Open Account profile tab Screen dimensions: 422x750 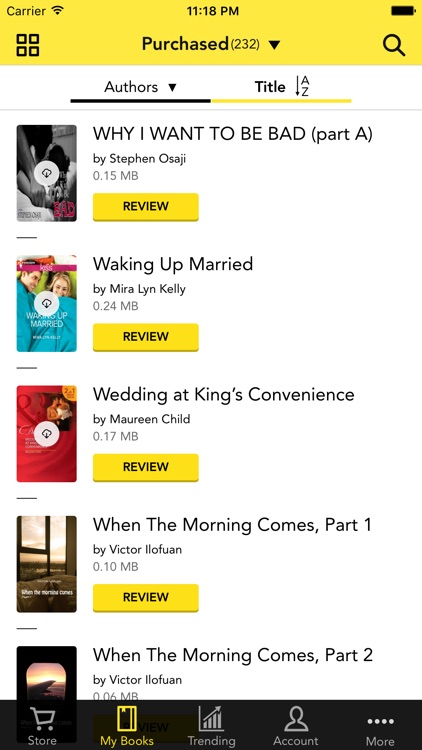point(296,726)
